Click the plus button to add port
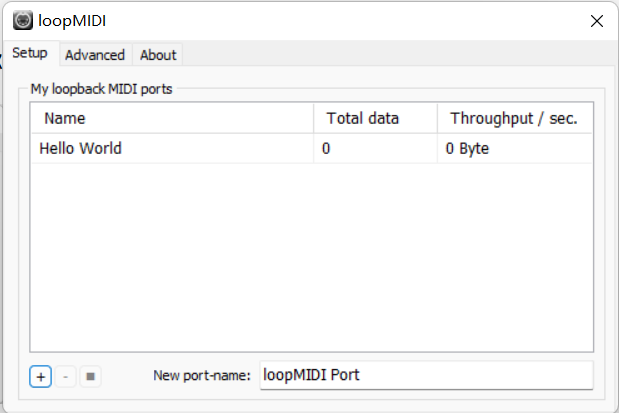 pos(40,377)
